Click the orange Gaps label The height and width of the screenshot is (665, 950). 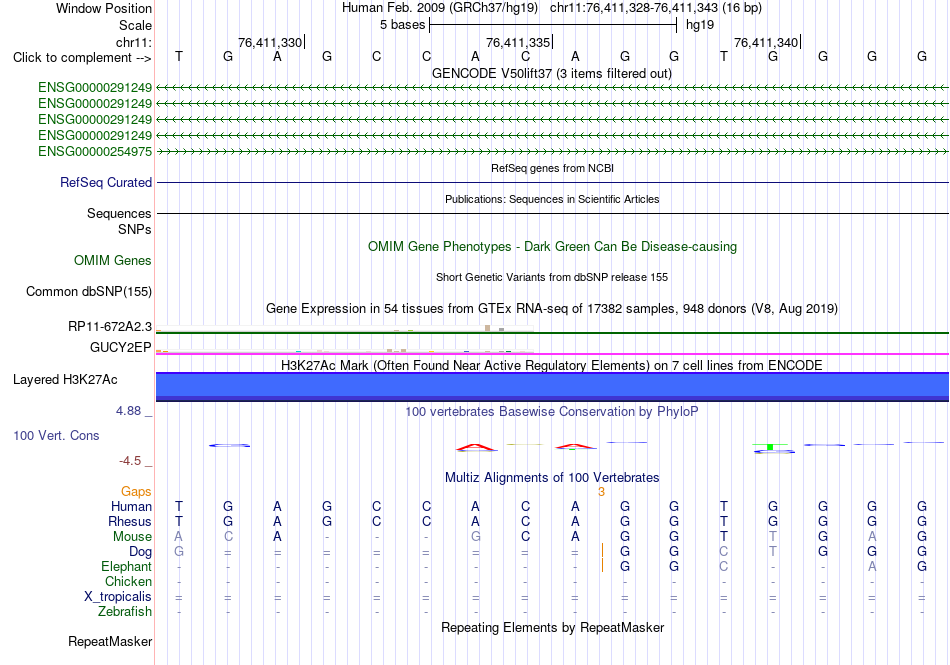[136, 491]
